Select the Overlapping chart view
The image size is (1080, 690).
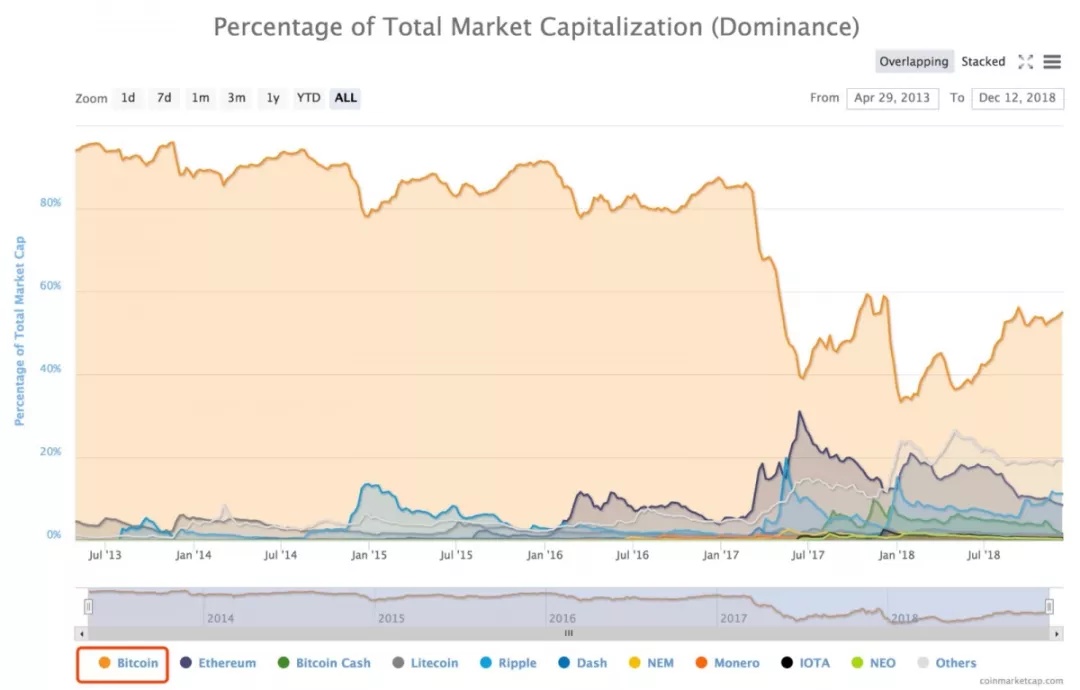point(914,61)
